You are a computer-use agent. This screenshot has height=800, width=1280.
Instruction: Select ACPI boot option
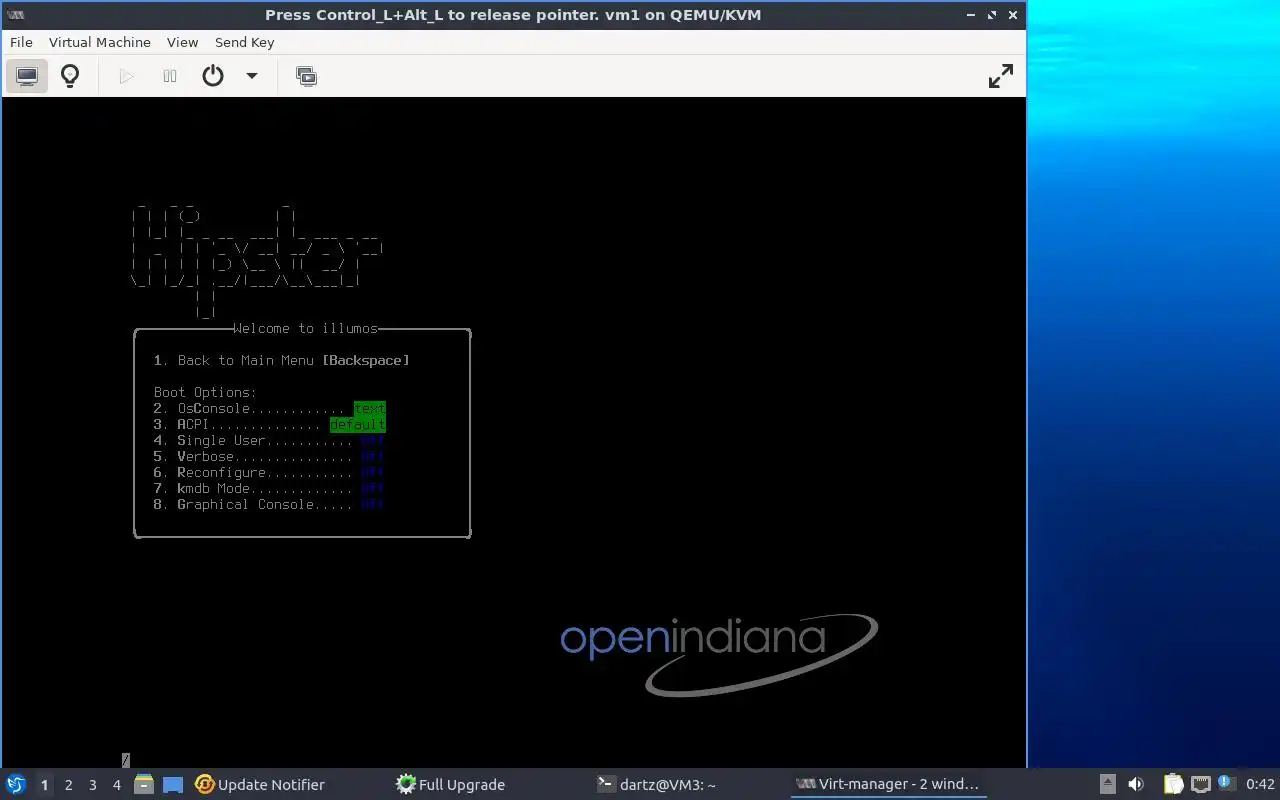(x=269, y=424)
